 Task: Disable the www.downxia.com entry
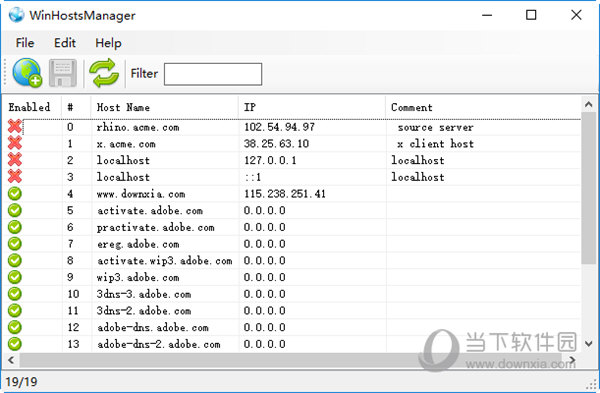pyautogui.click(x=15, y=194)
